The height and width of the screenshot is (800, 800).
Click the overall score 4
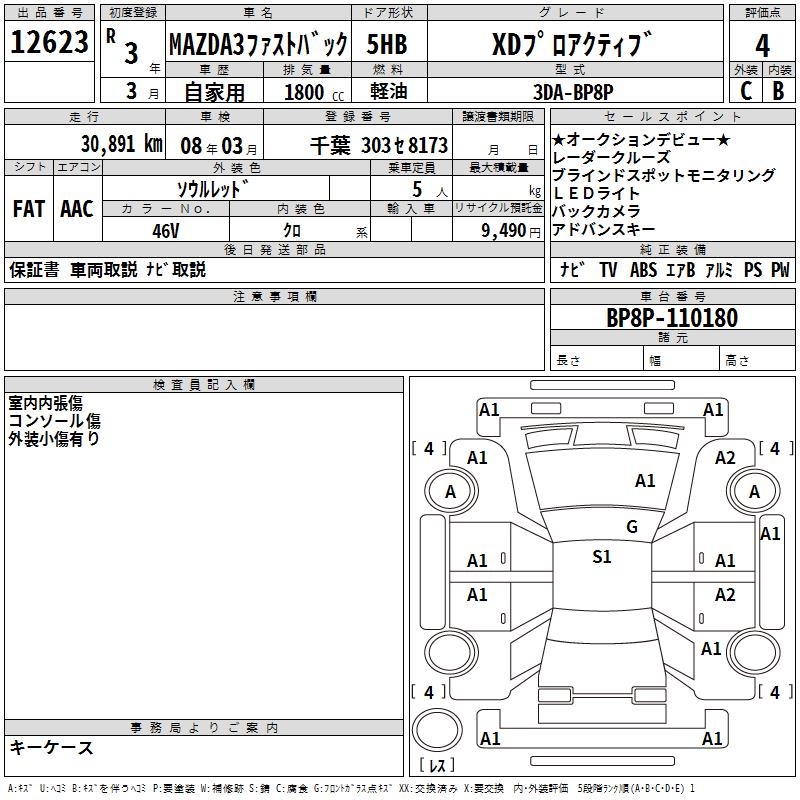pos(762,46)
